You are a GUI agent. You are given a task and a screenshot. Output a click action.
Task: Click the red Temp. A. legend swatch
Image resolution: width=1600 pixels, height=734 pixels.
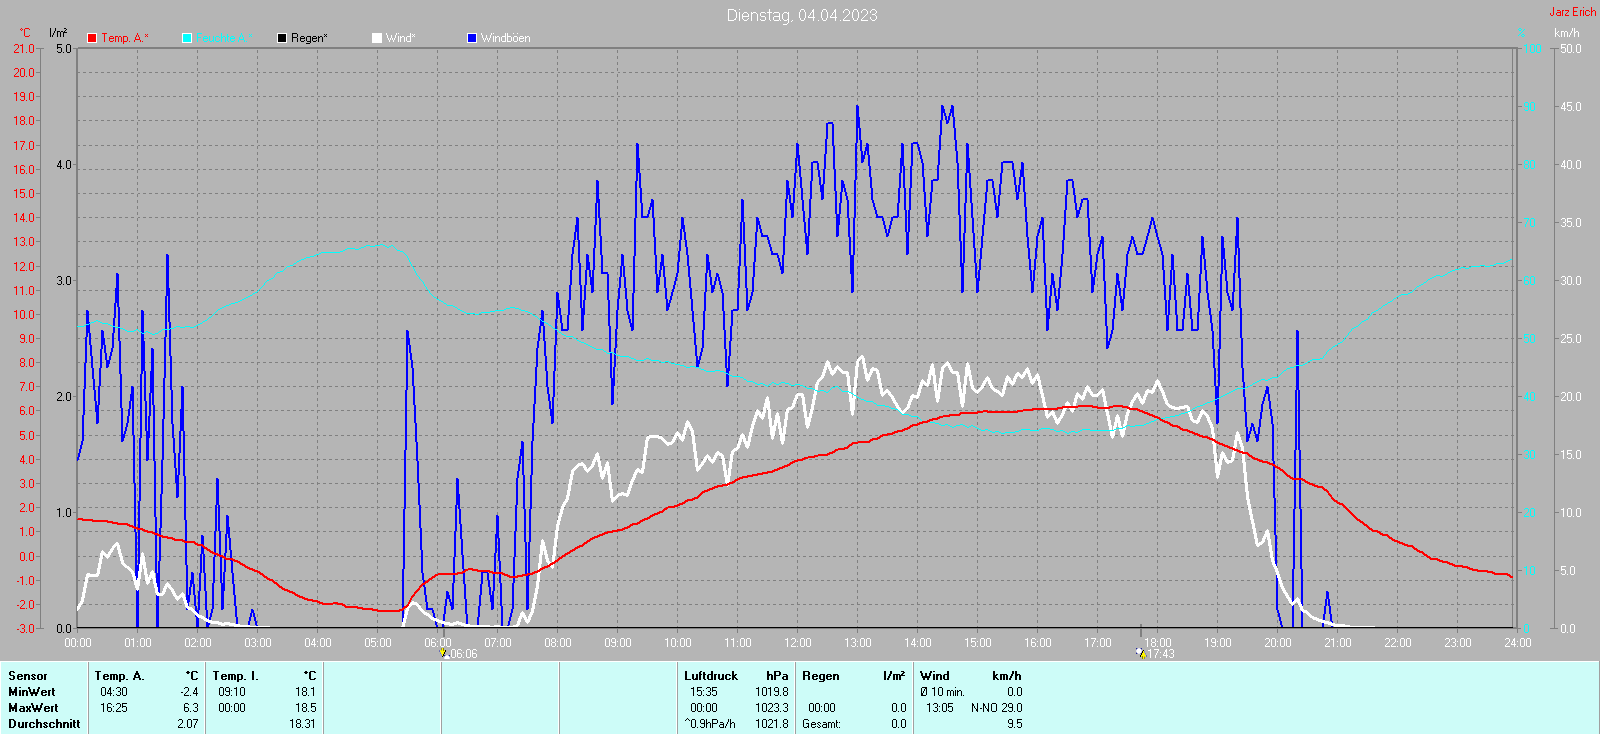pos(92,38)
